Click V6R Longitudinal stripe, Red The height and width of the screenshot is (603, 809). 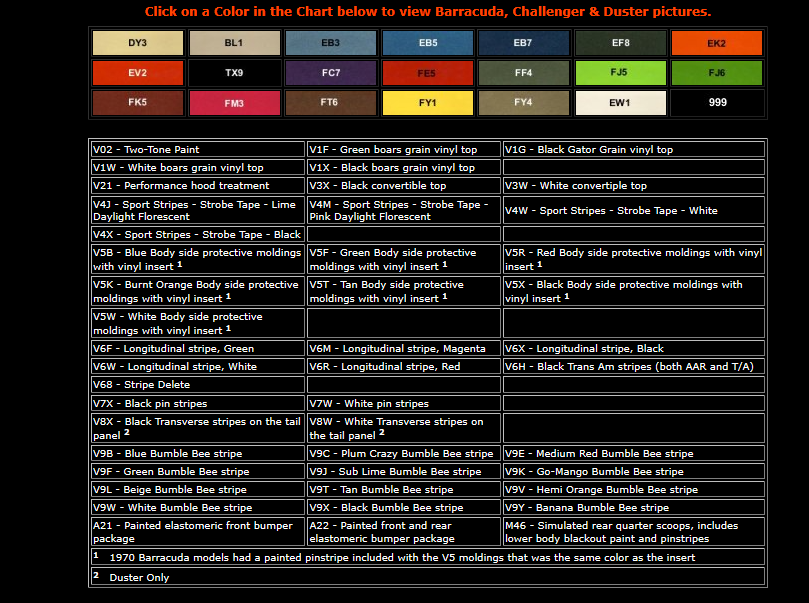(403, 367)
